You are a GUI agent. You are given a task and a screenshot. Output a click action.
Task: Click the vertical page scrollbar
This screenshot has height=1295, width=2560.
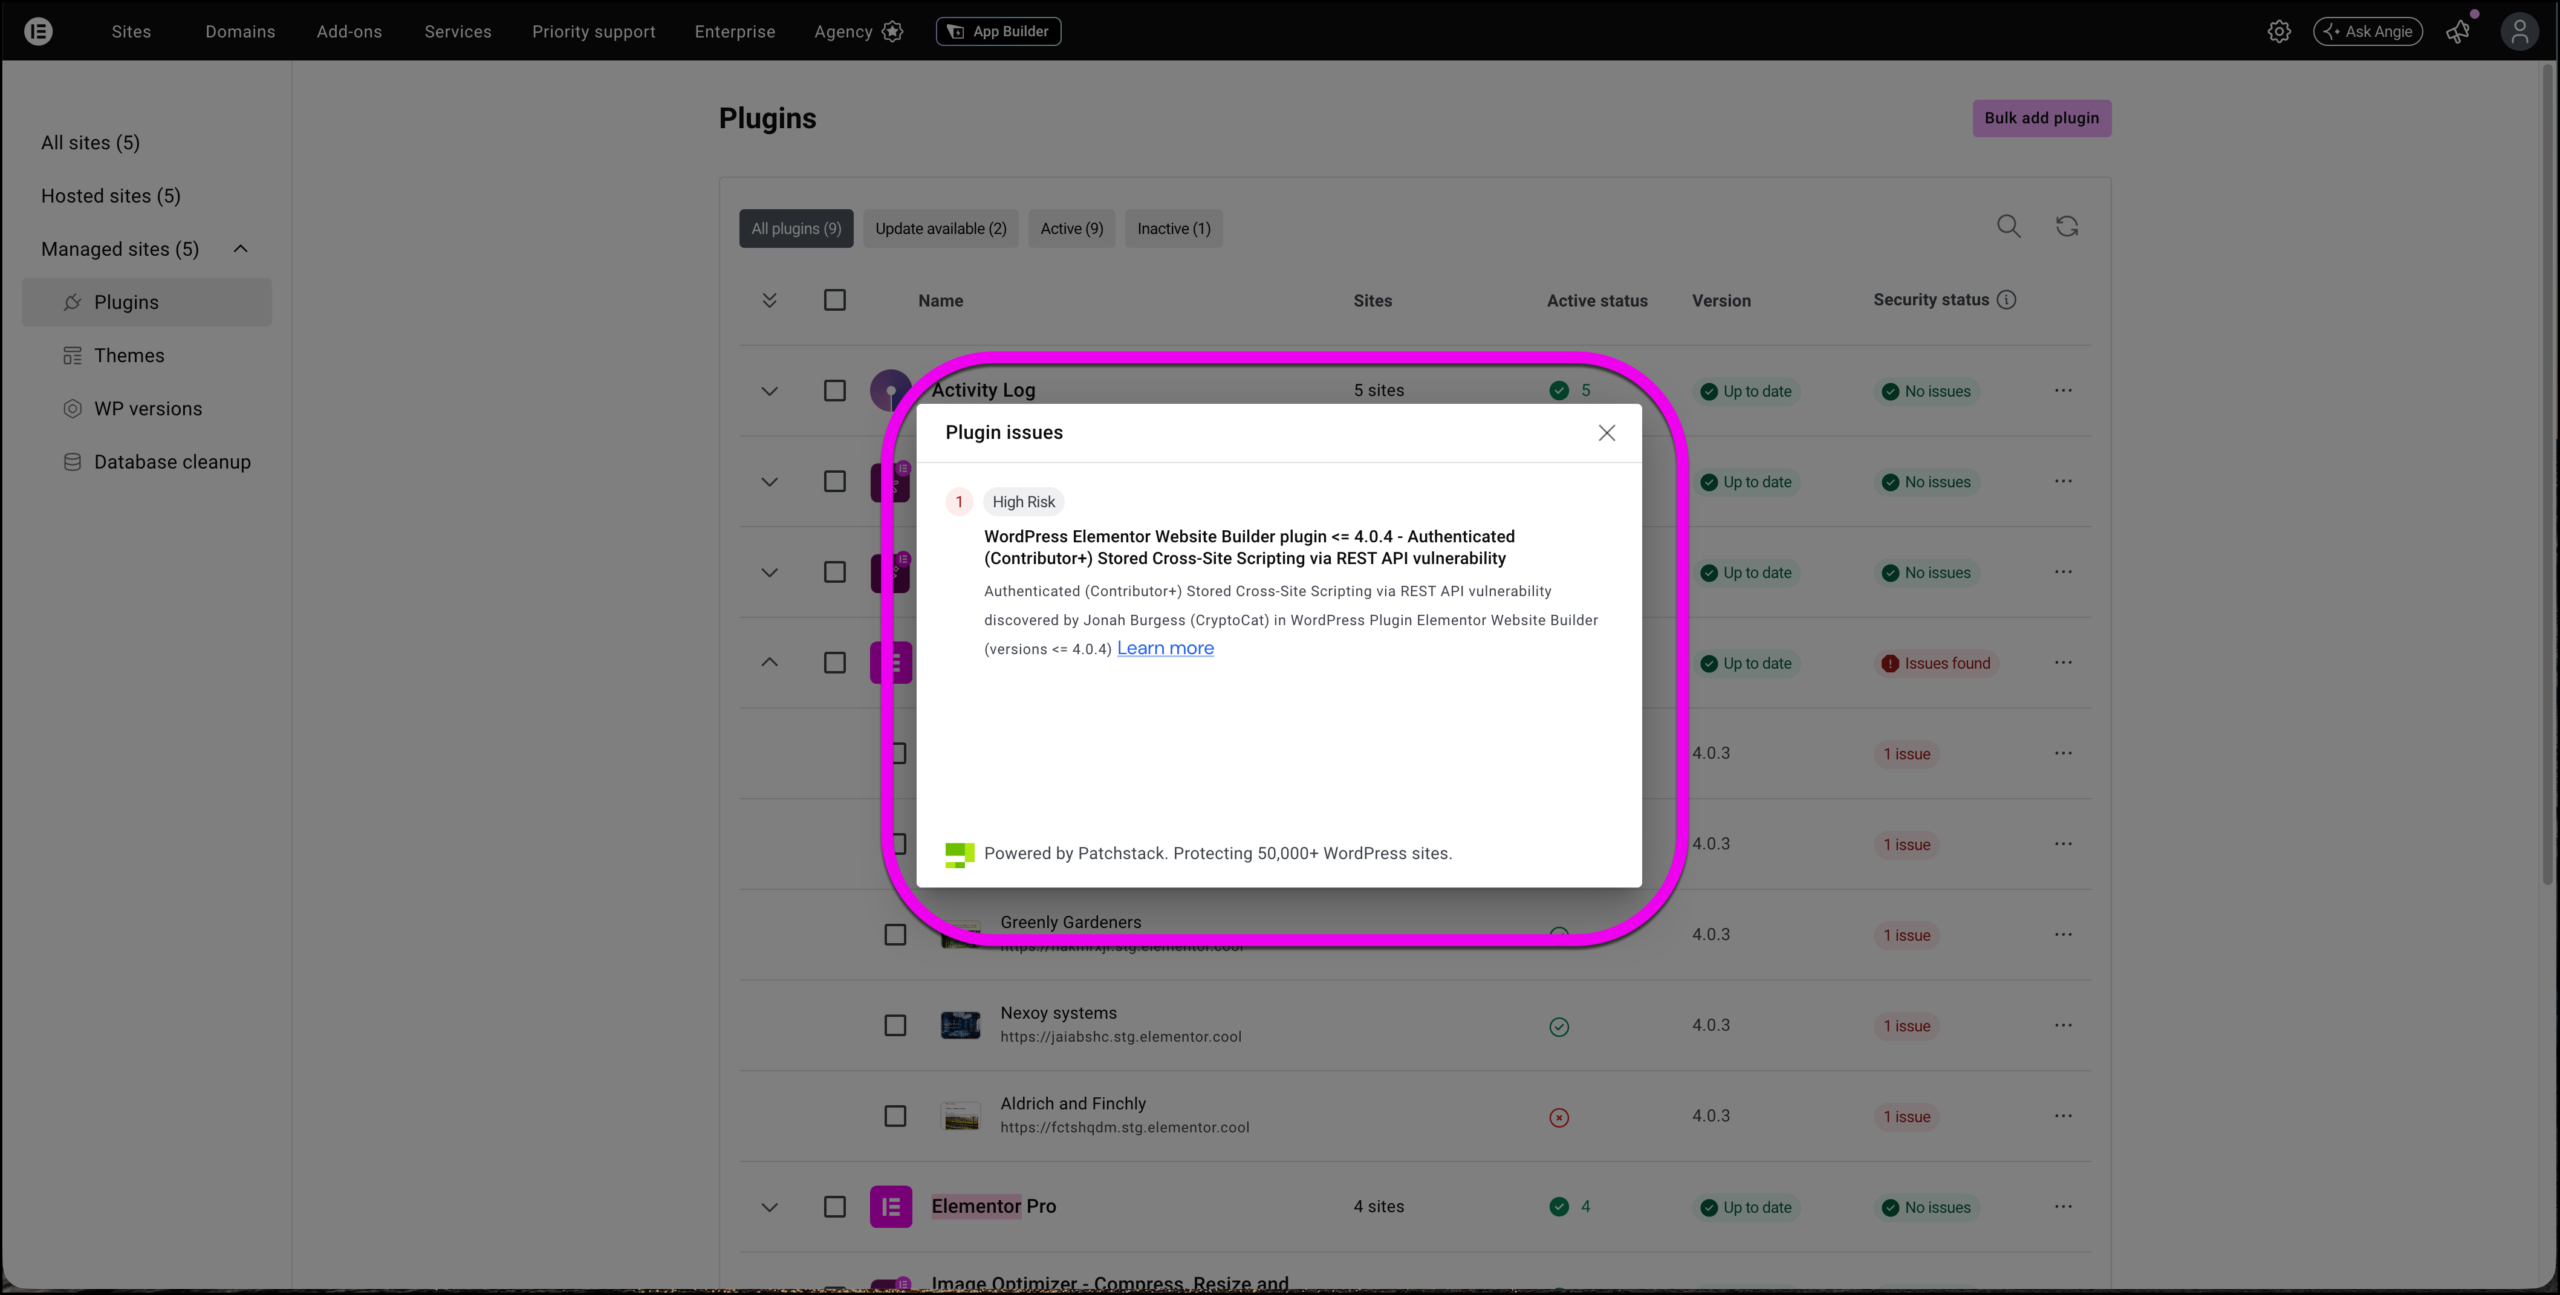tap(2548, 474)
